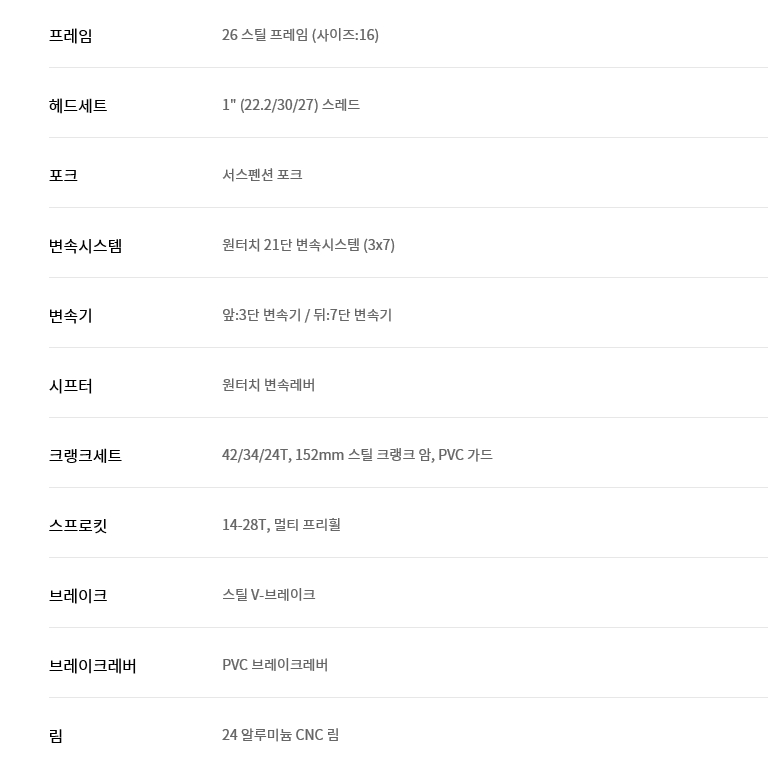Click the 14-28T, 멀티 프리휠 value

281,525
